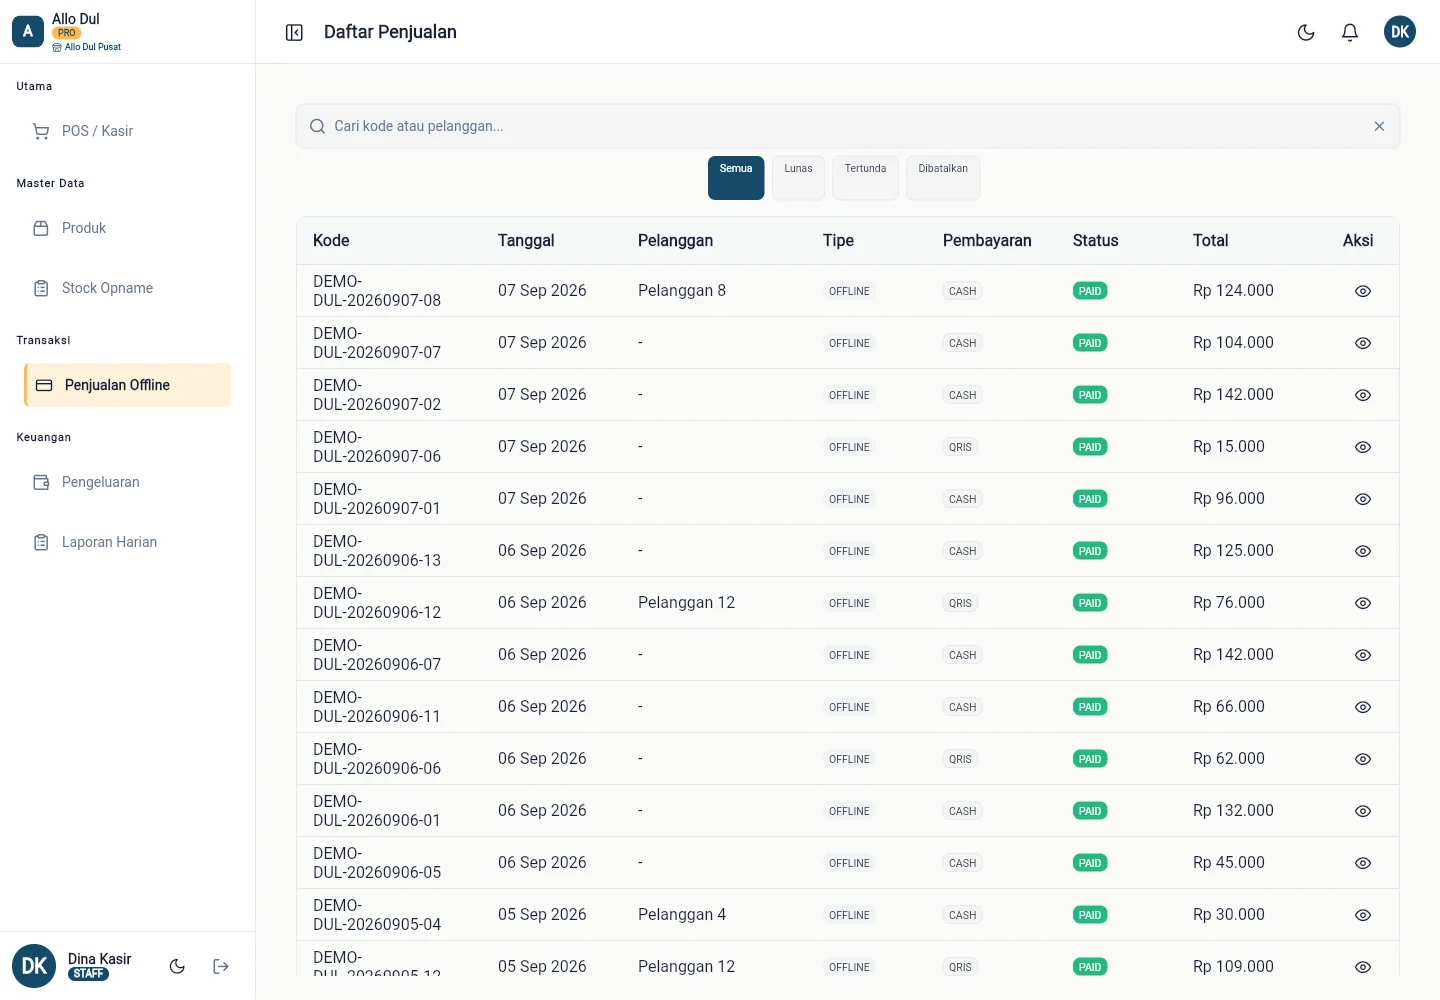Click the Allo Dul Pusat store label
The width and height of the screenshot is (1440, 1000).
coord(87,47)
